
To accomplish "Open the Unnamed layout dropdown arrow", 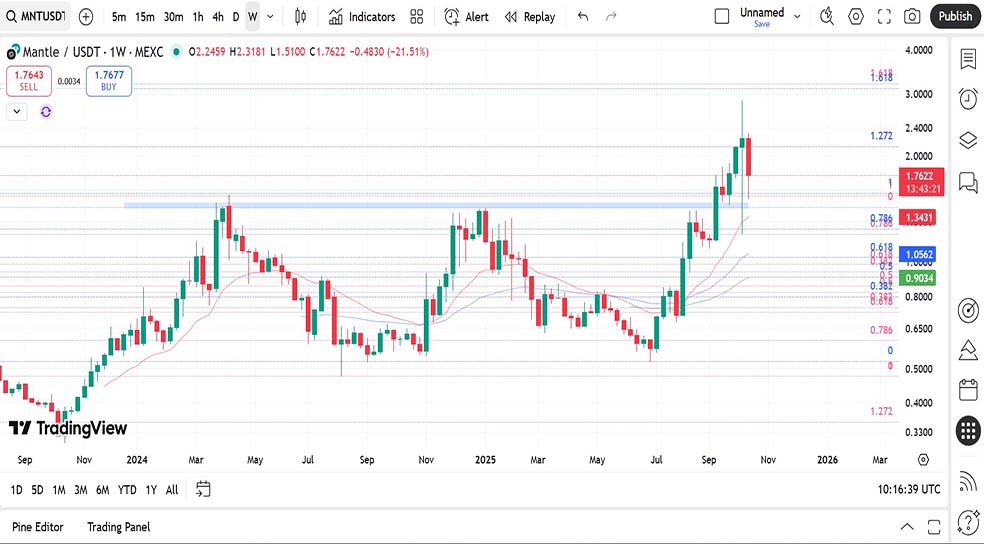I will point(797,15).
